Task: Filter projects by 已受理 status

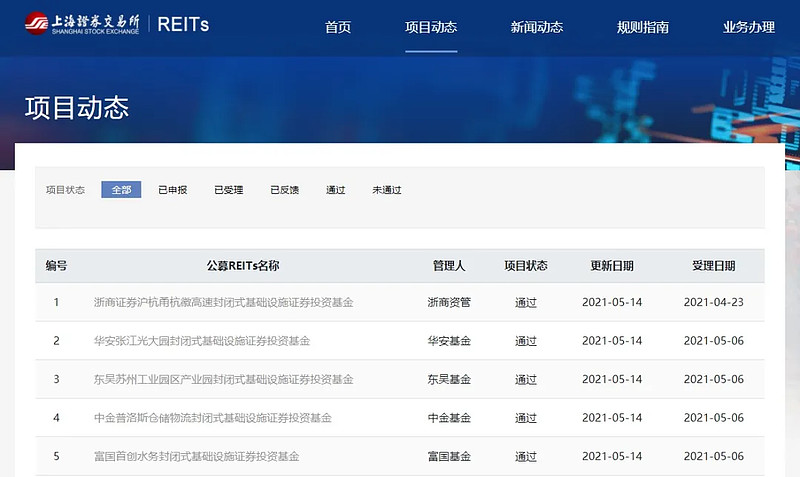Action: click(229, 190)
